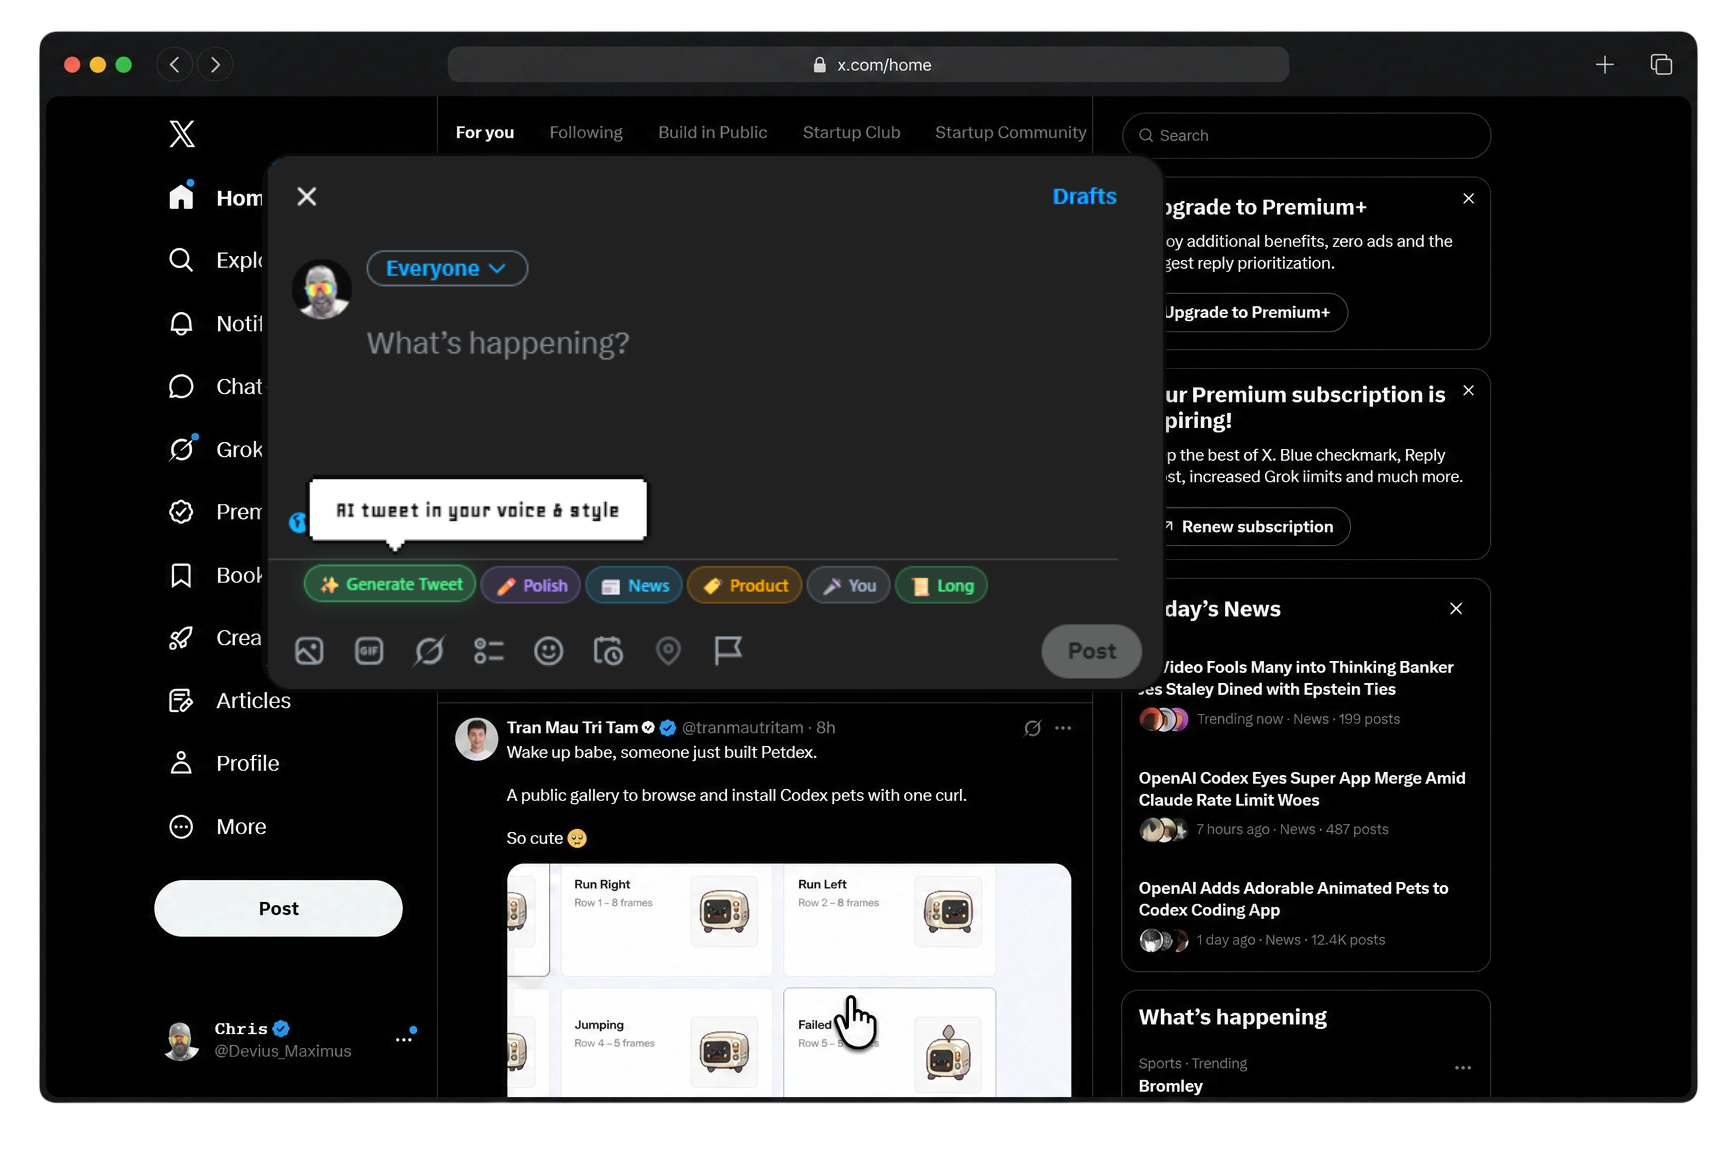Switch to Startup Community tab

(1011, 132)
